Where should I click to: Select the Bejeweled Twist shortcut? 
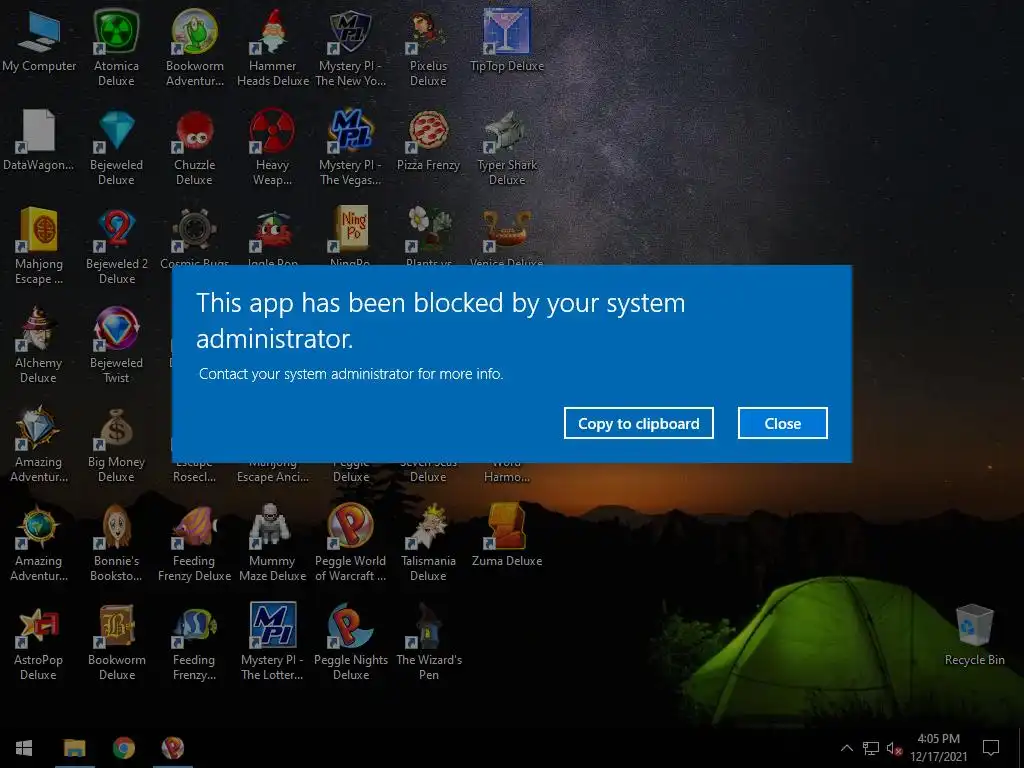tap(116, 345)
